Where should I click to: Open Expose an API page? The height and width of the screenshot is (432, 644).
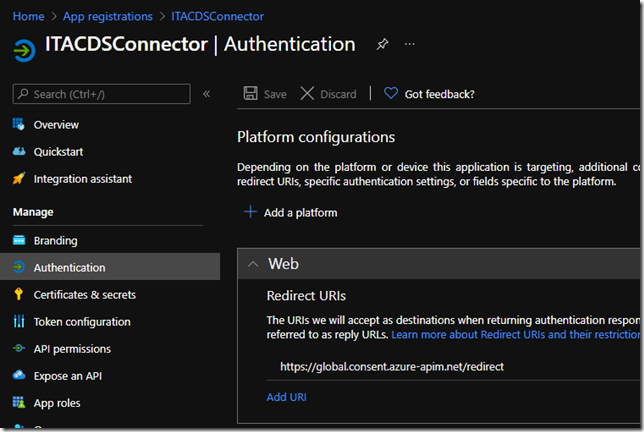tap(68, 376)
